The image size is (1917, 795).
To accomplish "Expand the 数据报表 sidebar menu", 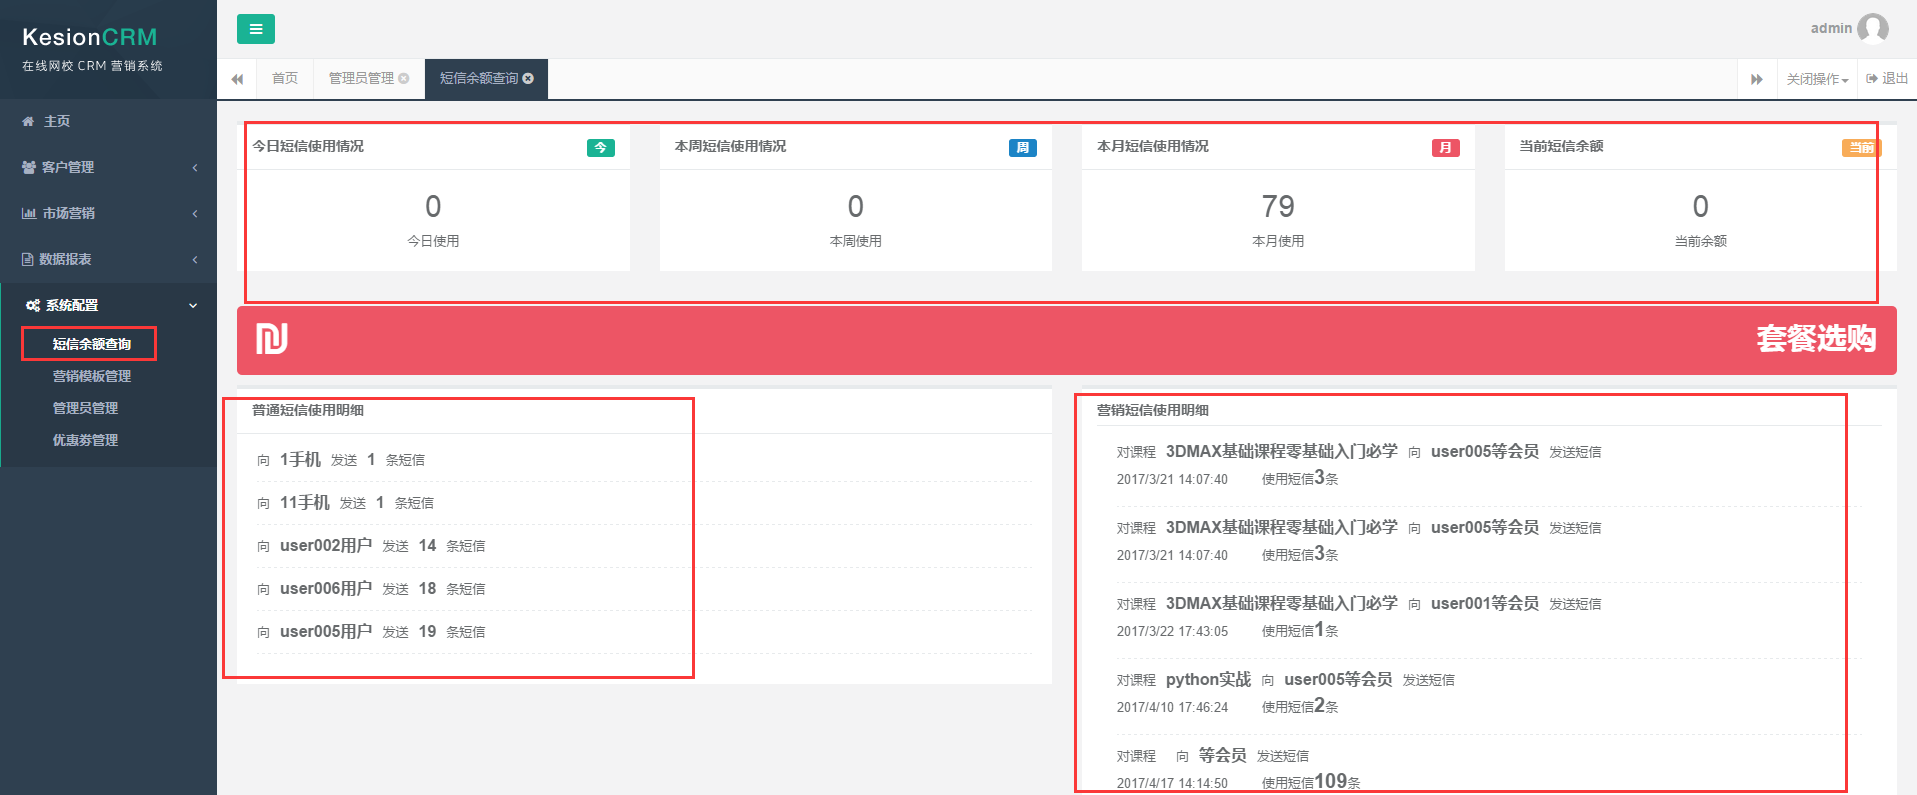I will [108, 259].
